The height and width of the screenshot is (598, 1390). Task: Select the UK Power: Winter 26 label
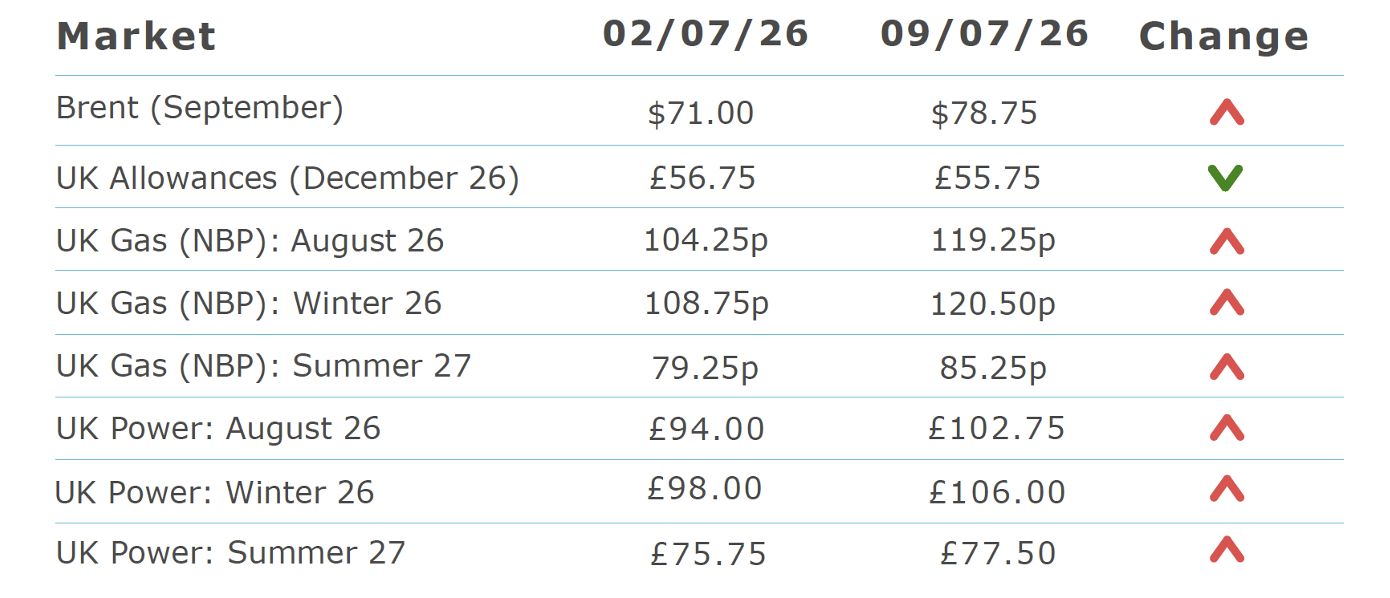tap(215, 493)
